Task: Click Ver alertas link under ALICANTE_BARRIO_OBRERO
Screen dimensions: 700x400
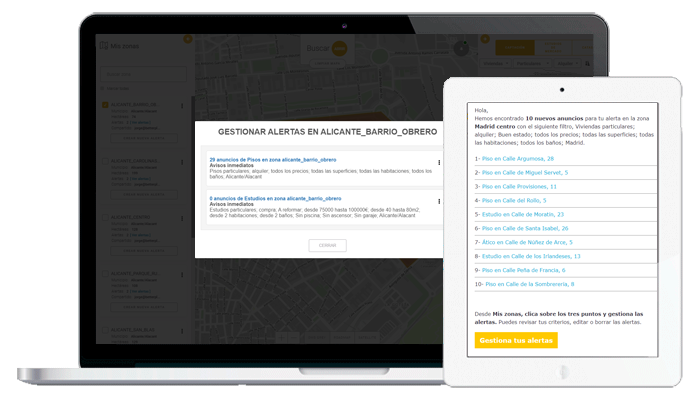Action: pos(140,122)
